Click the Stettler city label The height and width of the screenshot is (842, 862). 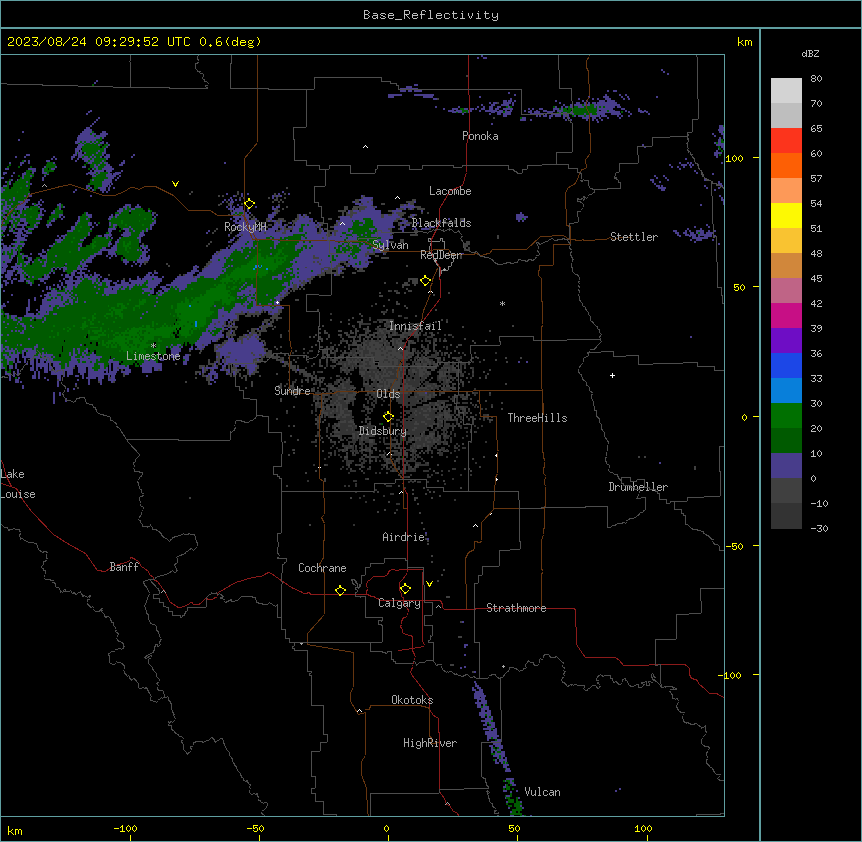click(634, 237)
